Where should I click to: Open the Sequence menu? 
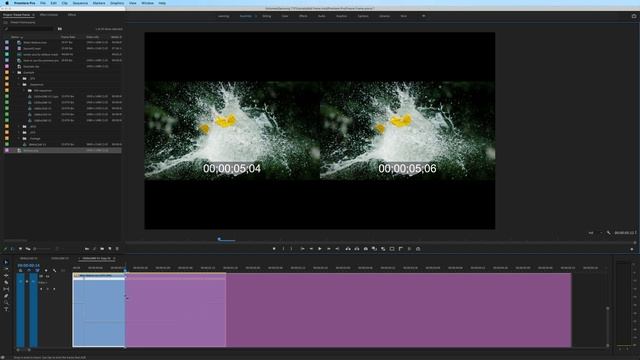[x=80, y=3]
